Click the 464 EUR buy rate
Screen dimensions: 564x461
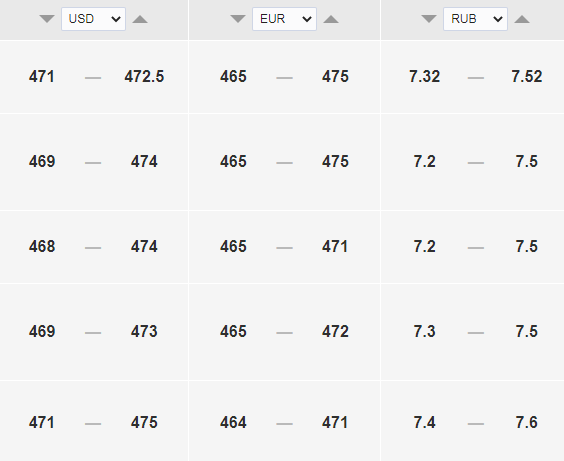click(x=233, y=423)
